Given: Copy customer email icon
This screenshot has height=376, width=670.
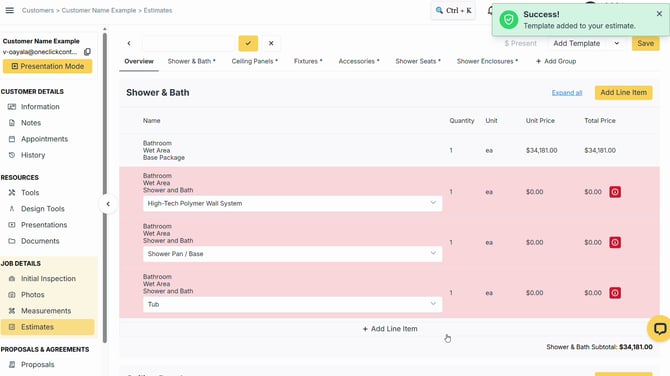Looking at the screenshot, I should click(x=87, y=52).
